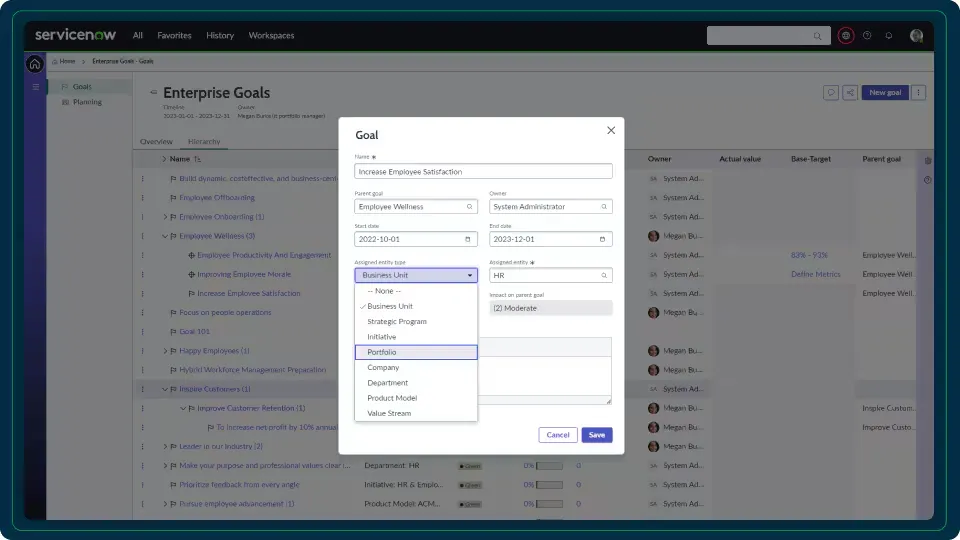Click the search magnifier in the header

[817, 36]
